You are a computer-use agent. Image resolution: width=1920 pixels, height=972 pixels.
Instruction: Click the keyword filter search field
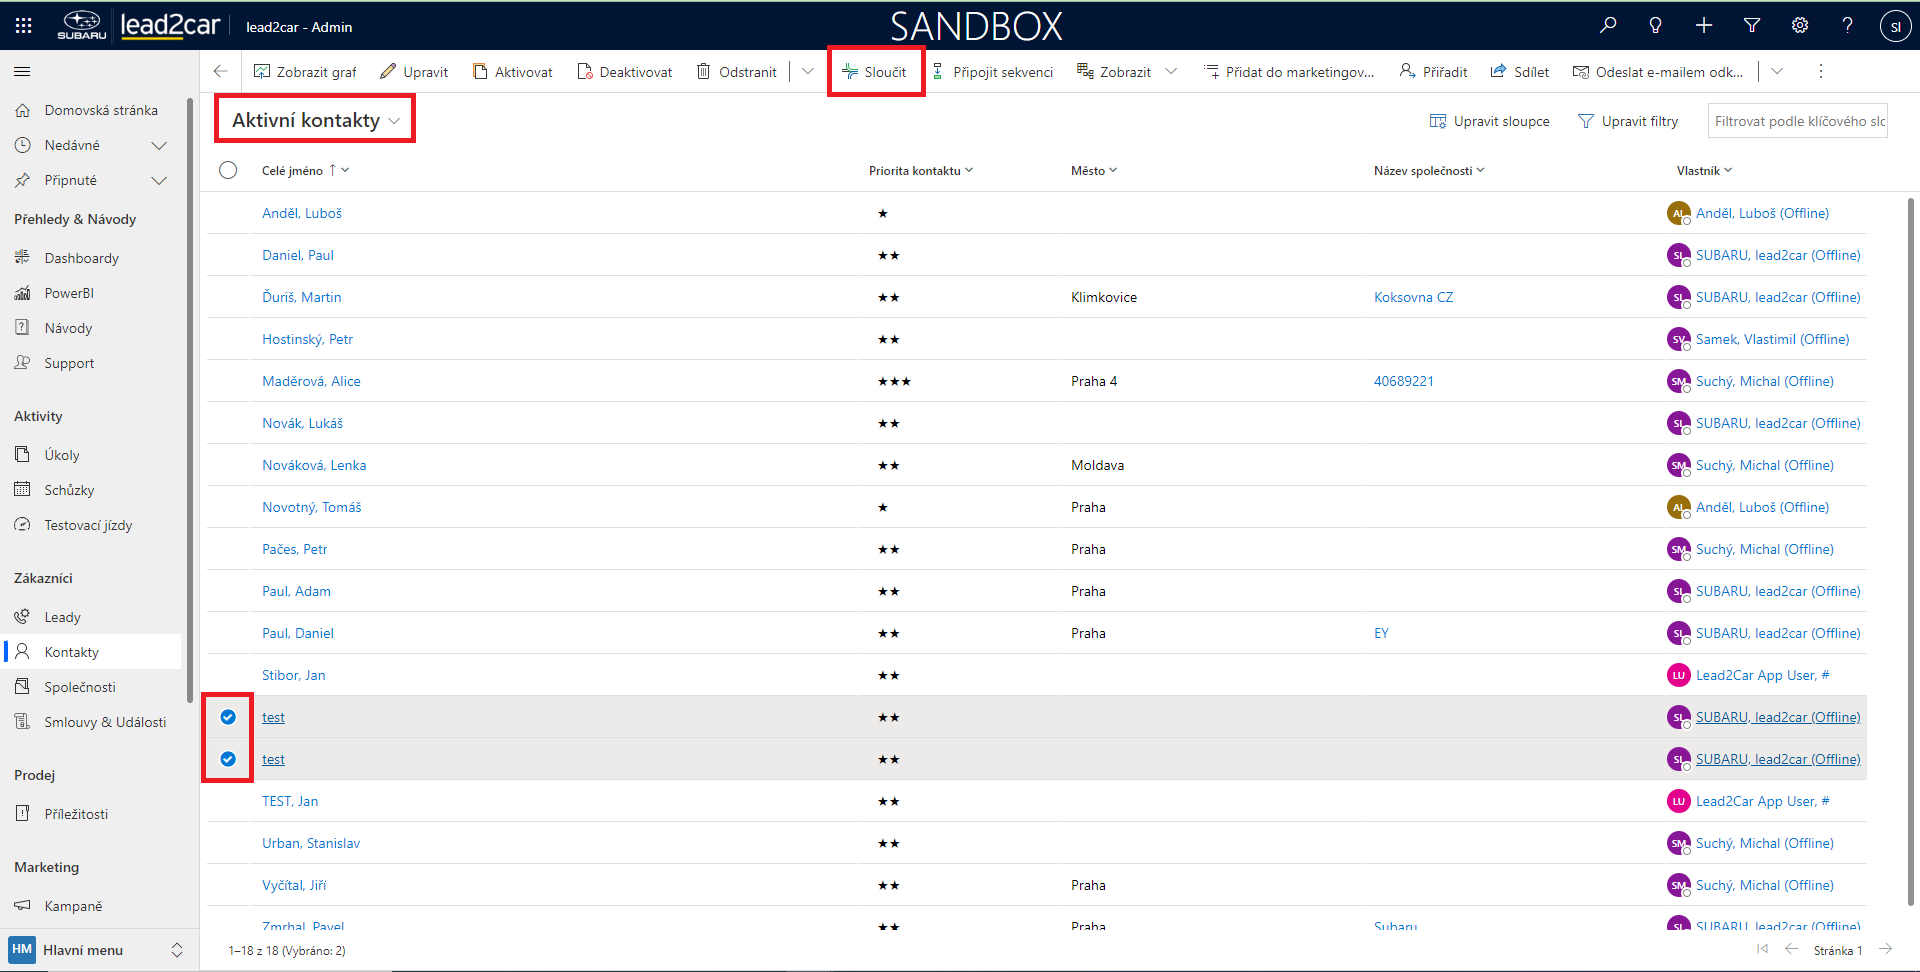pyautogui.click(x=1797, y=121)
